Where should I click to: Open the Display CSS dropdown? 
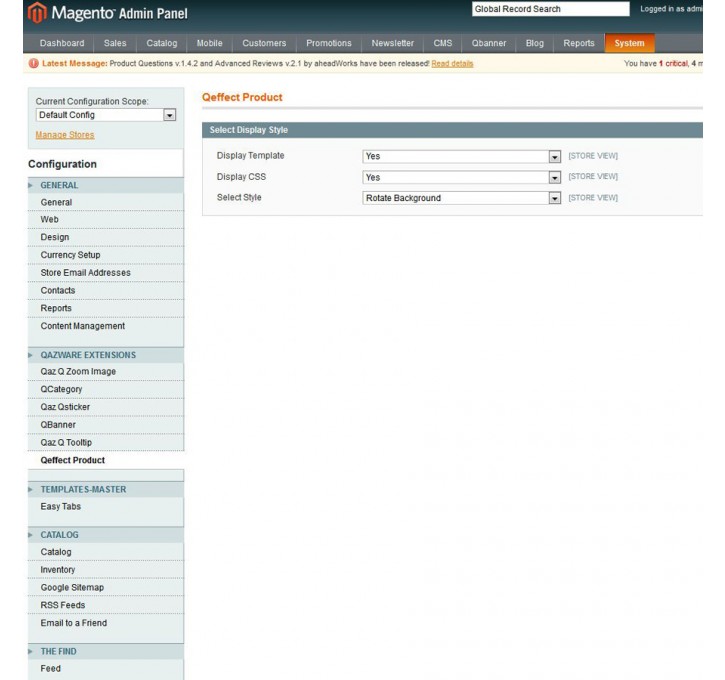461,177
